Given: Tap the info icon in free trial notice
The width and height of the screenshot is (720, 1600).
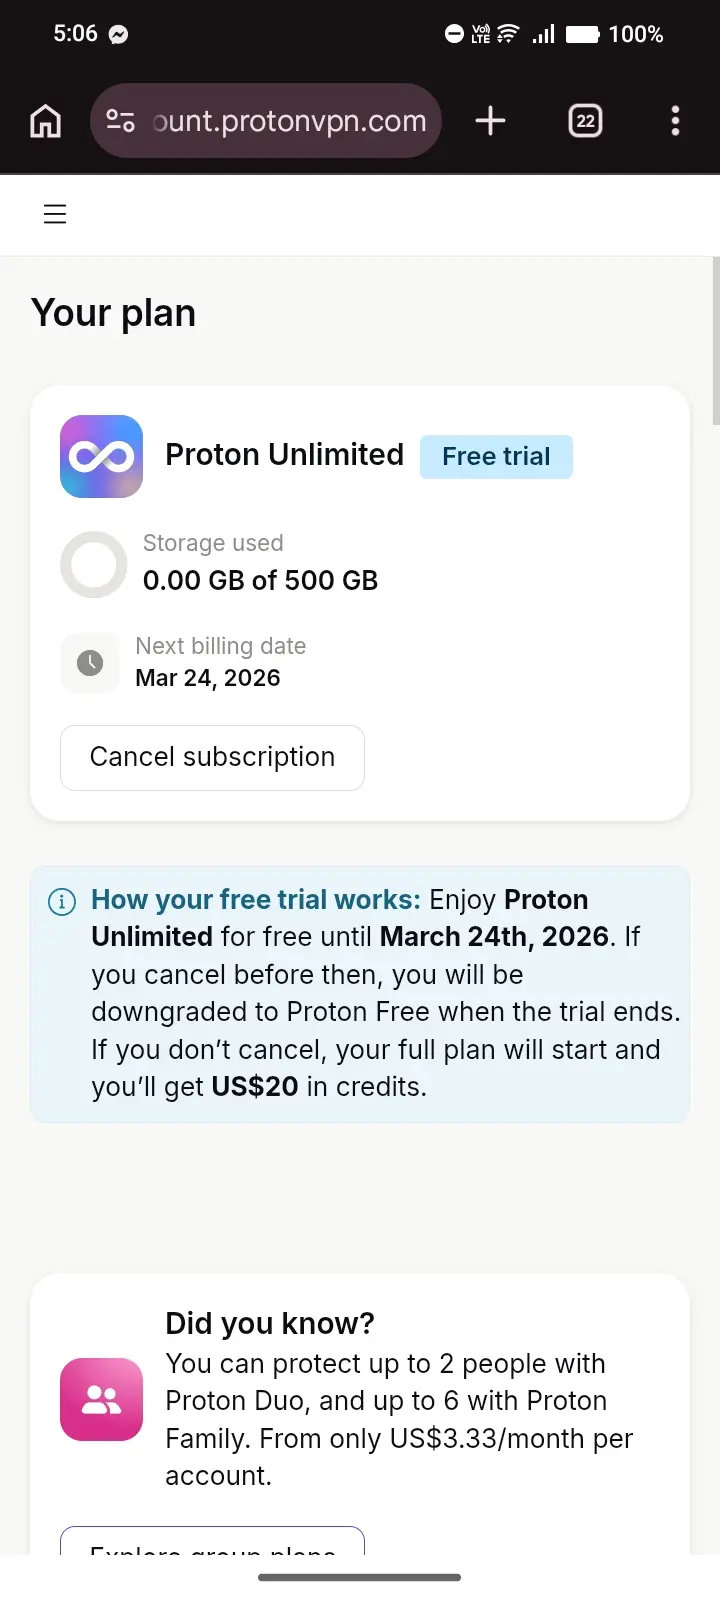Looking at the screenshot, I should 62,901.
